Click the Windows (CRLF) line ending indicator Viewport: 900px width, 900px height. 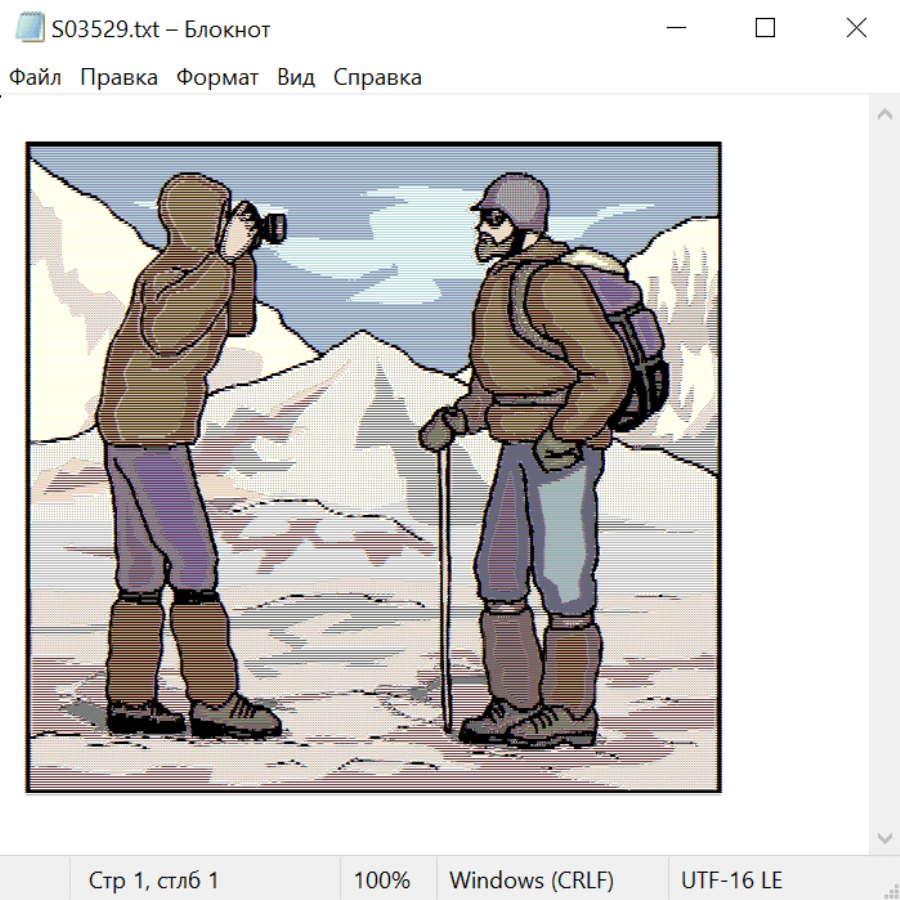coord(531,881)
